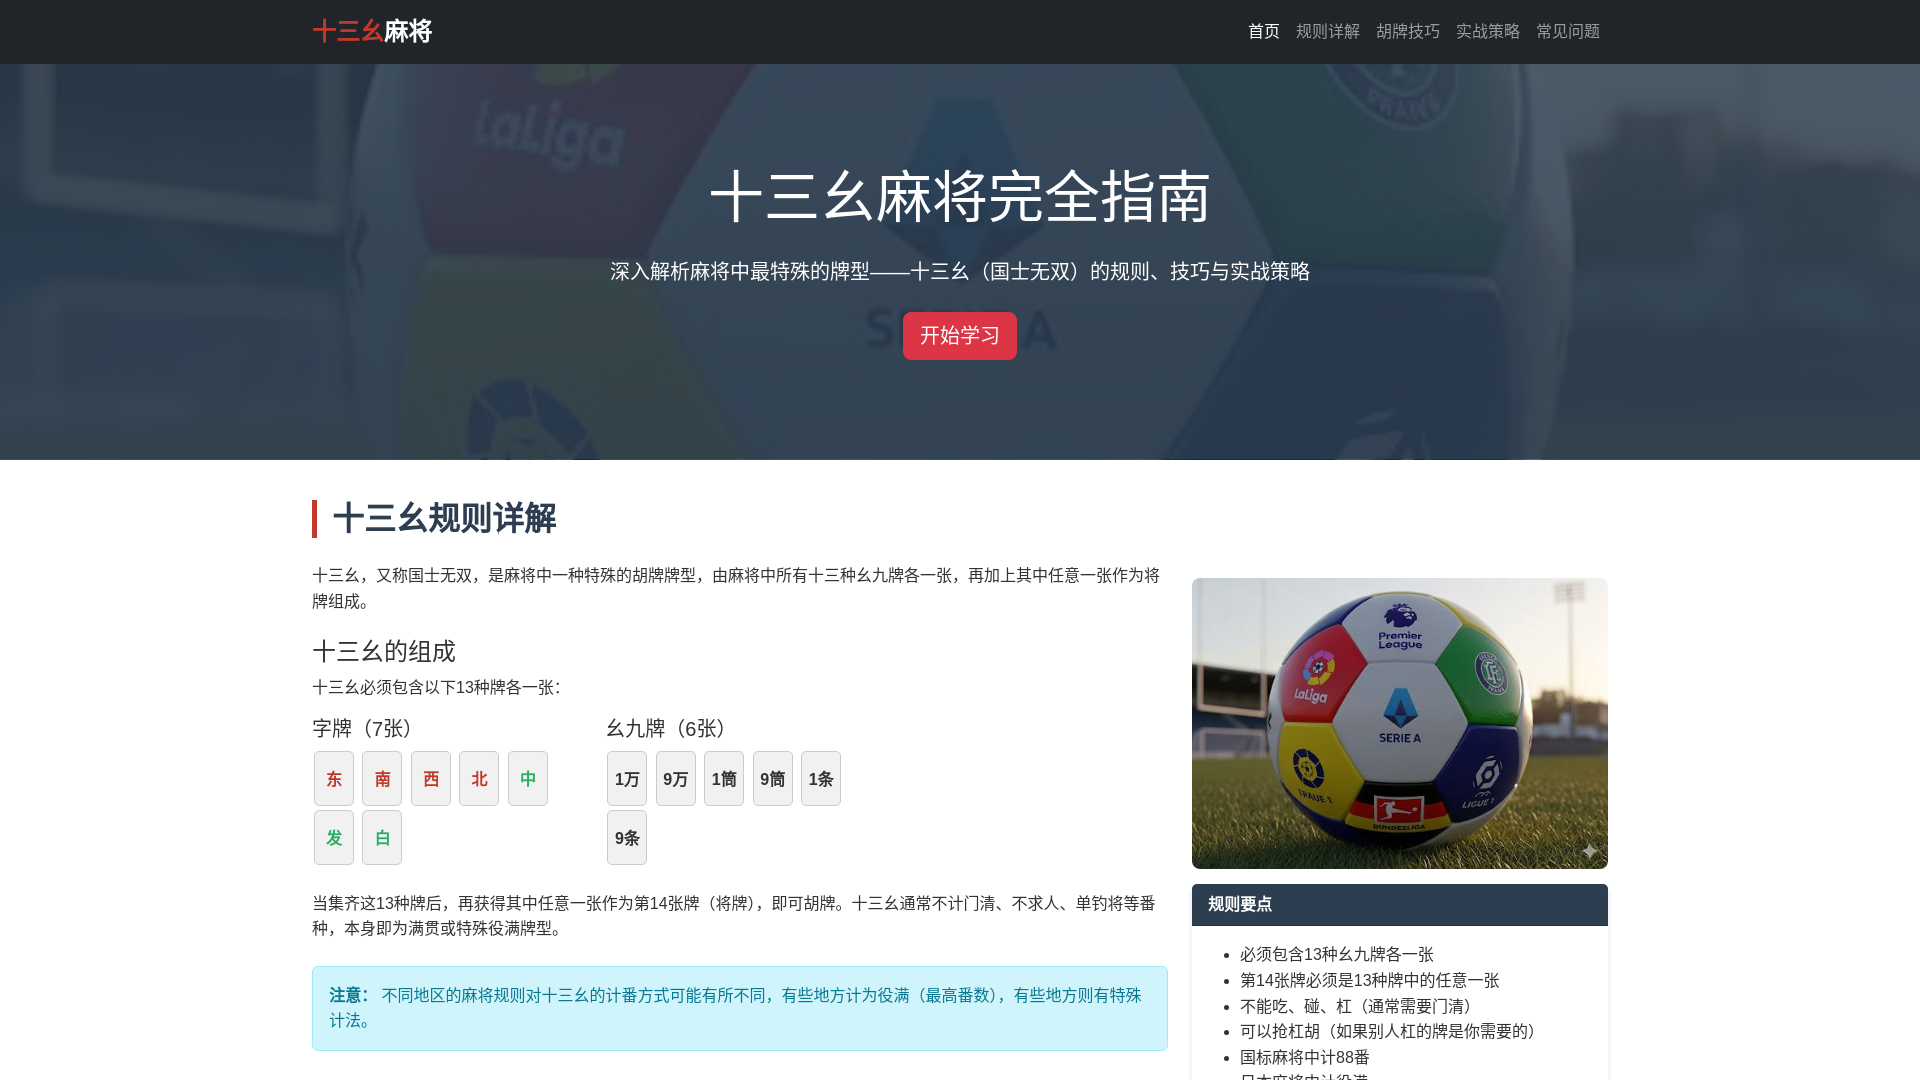Click list item 可以抢杠胡（如果别人杠的牌是你需要的）

(1392, 1032)
